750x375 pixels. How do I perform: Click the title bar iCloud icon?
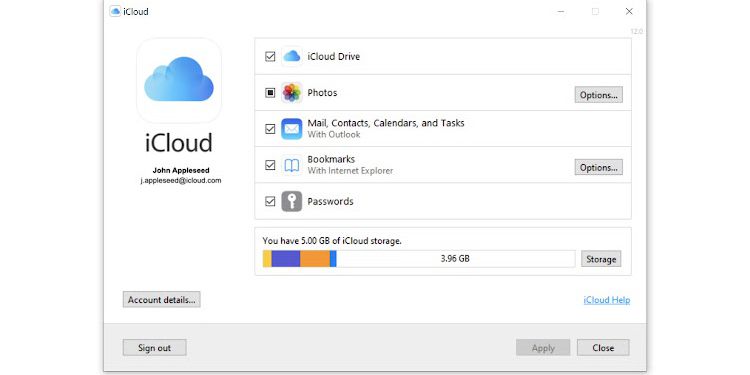coord(115,11)
